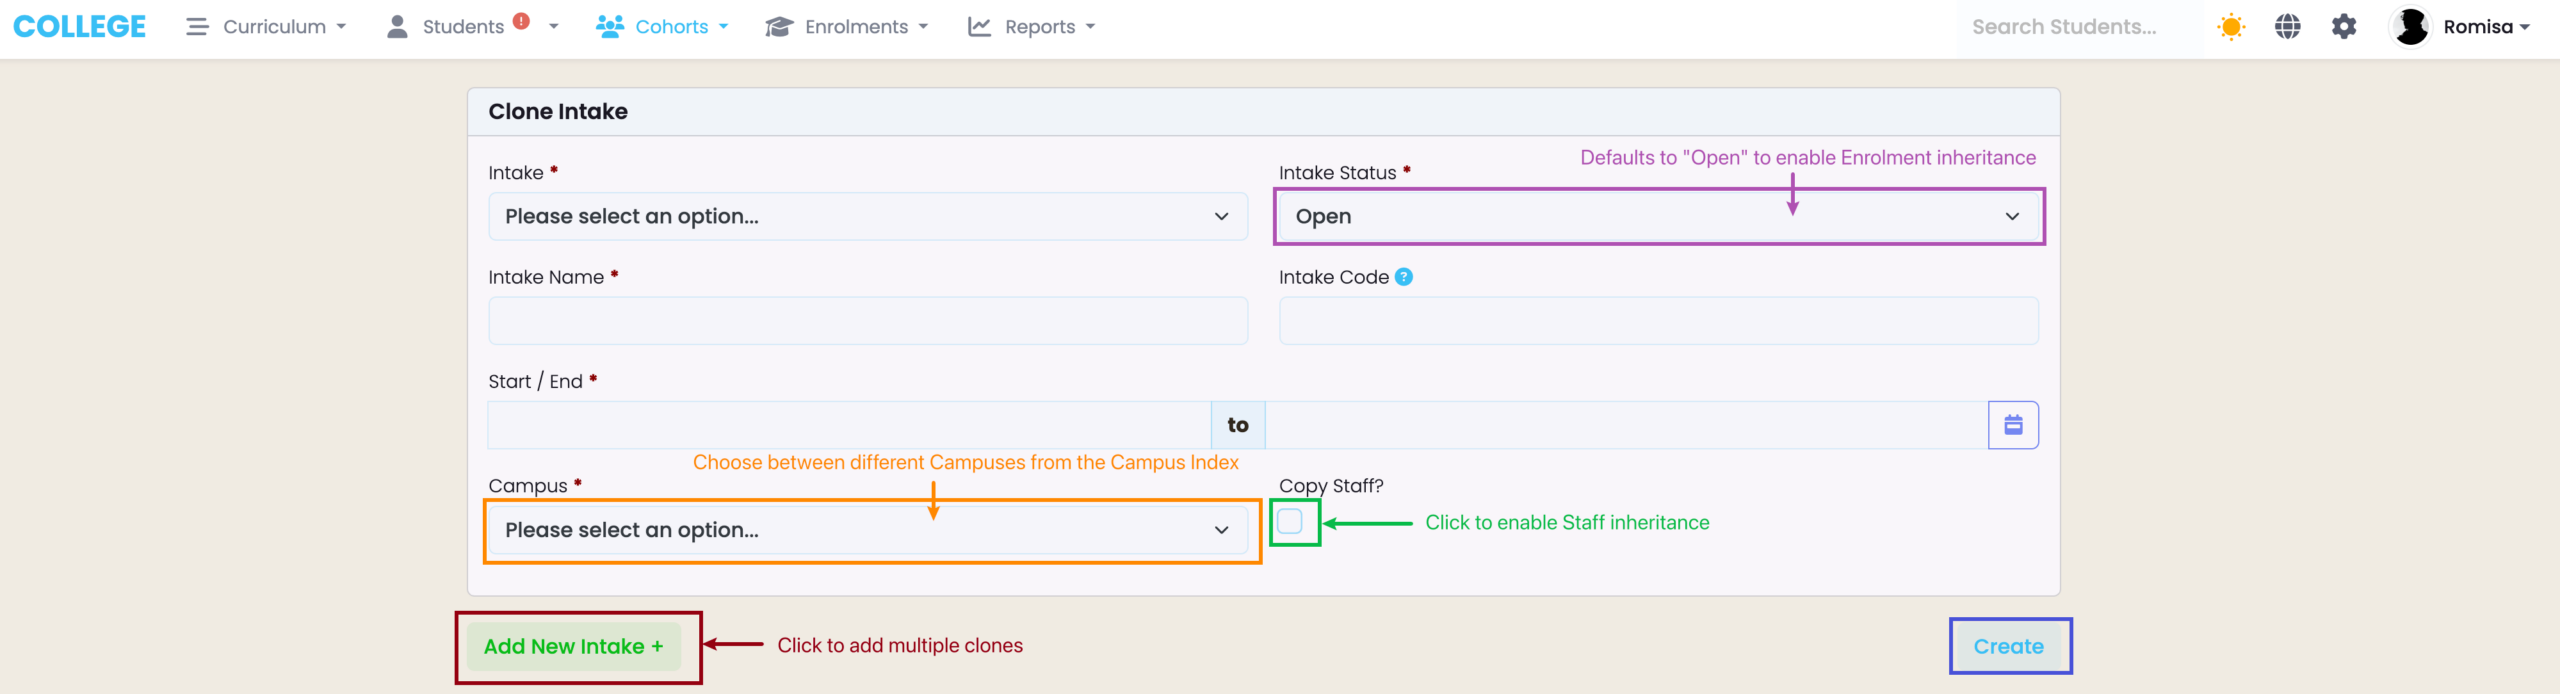This screenshot has height=694, width=2560.
Task: Expand the Campus dropdown
Action: pyautogui.click(x=867, y=530)
